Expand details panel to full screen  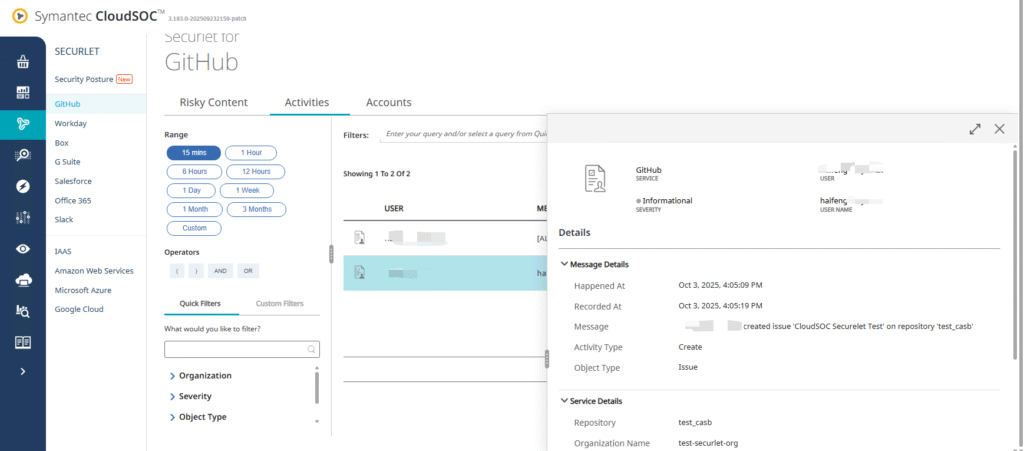[975, 129]
